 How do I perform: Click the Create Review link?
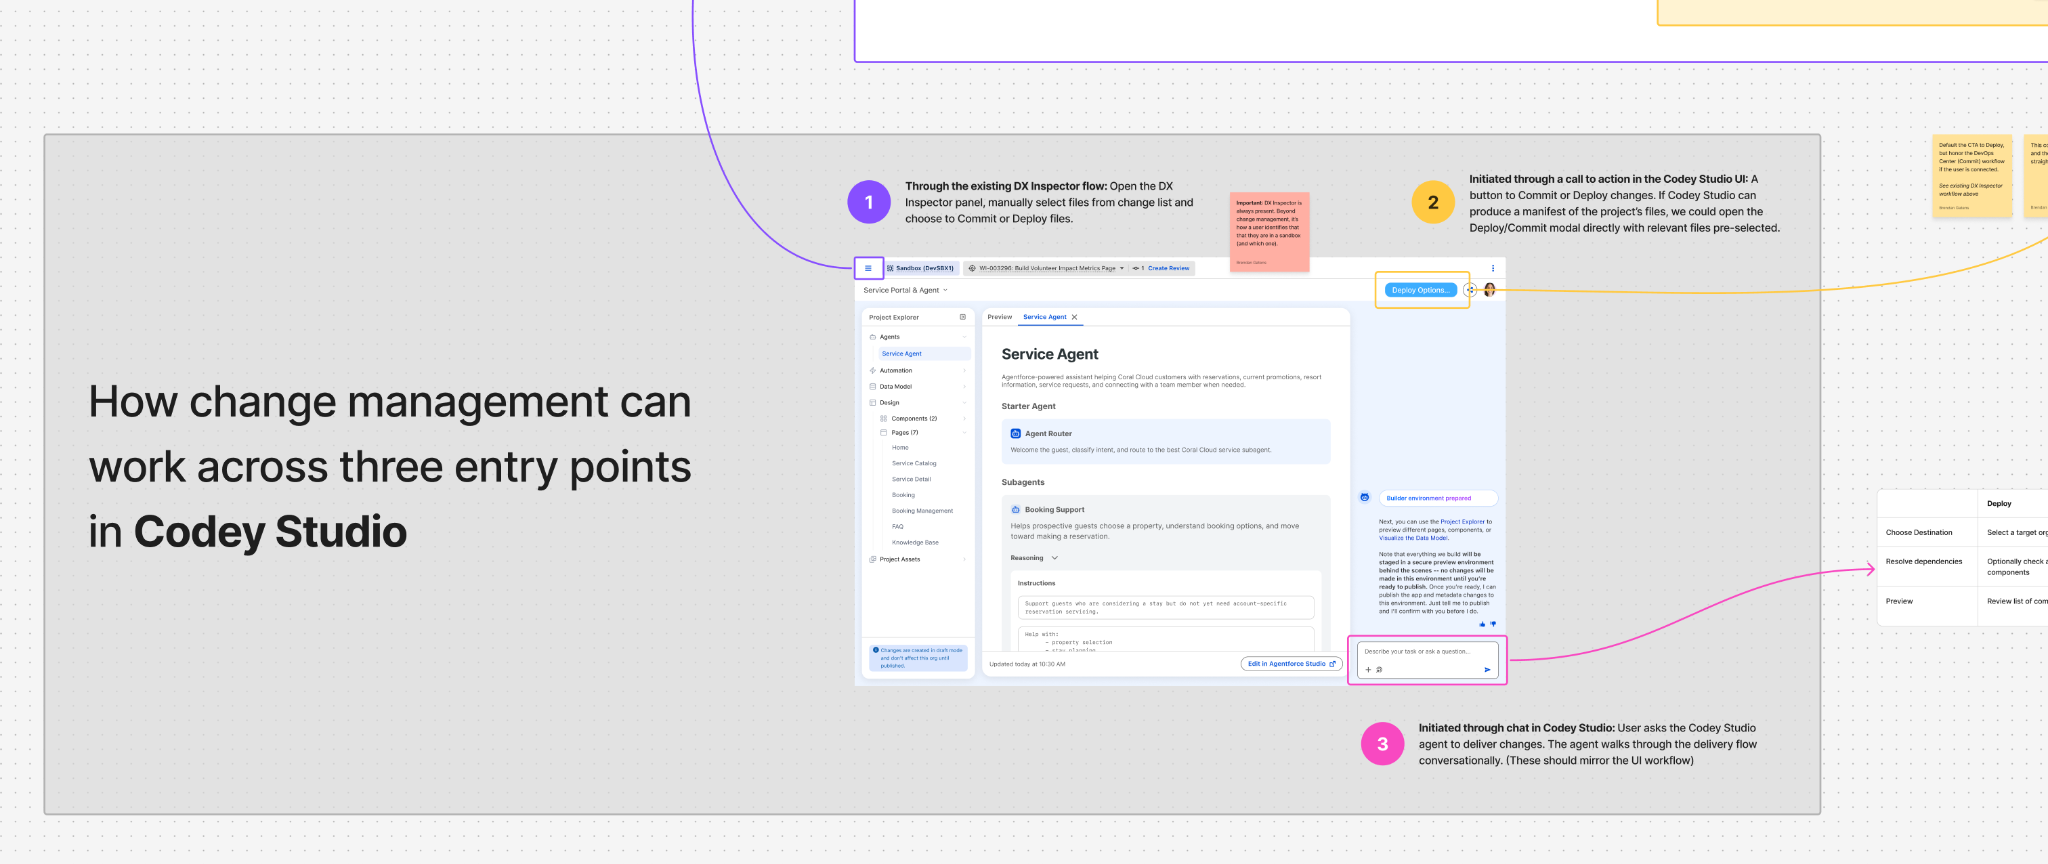click(x=1169, y=268)
